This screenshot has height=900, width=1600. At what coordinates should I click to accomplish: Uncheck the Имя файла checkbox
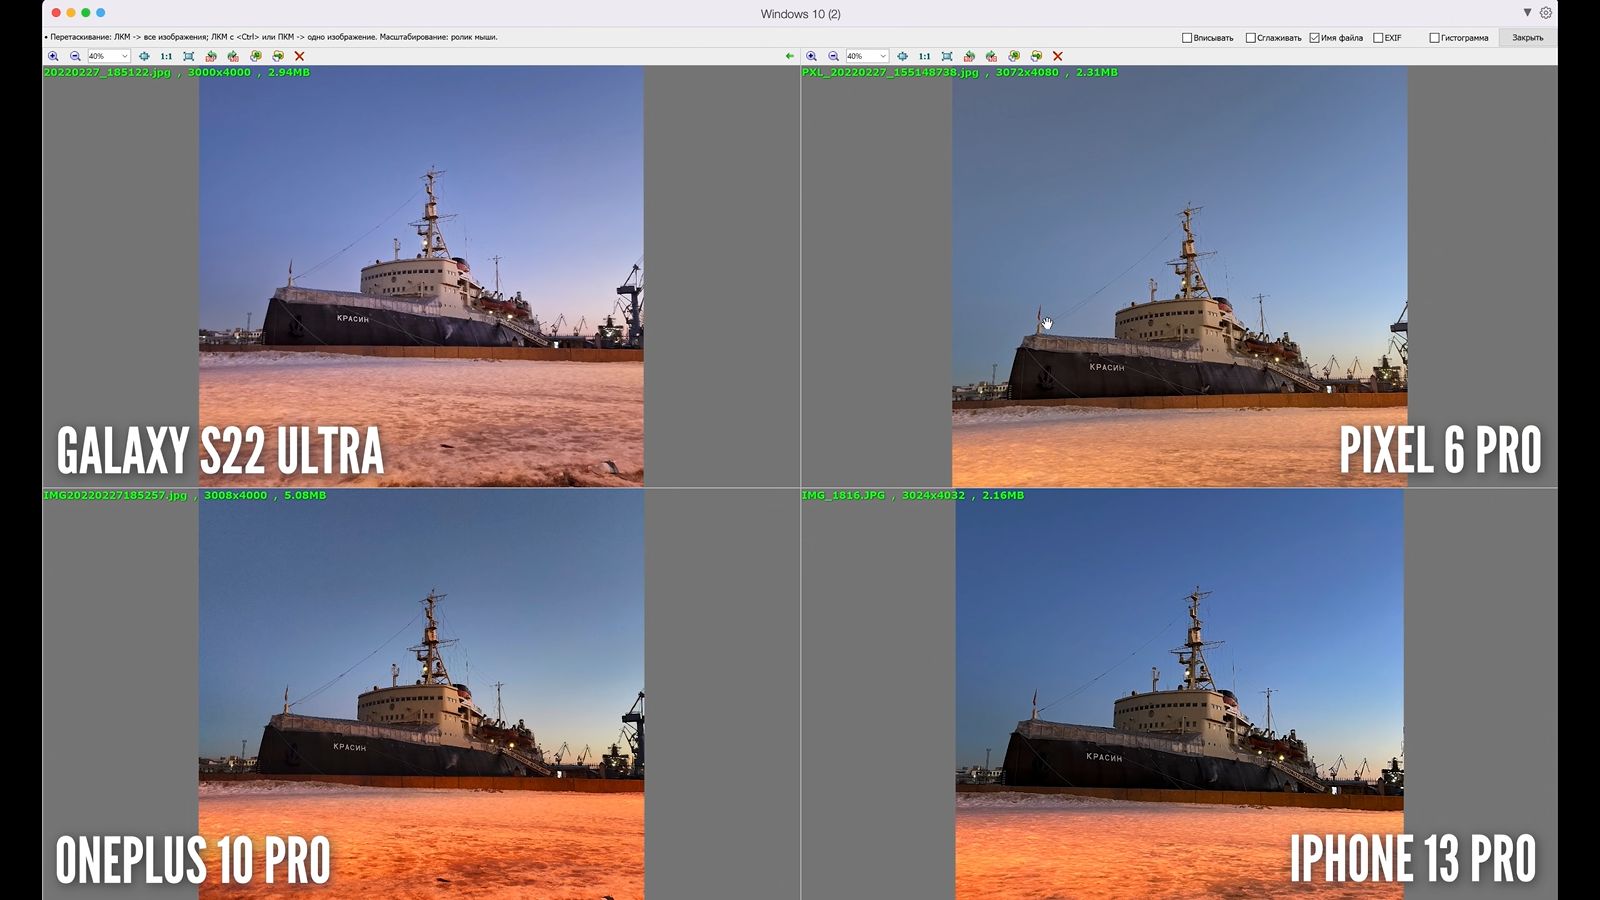(x=1314, y=38)
